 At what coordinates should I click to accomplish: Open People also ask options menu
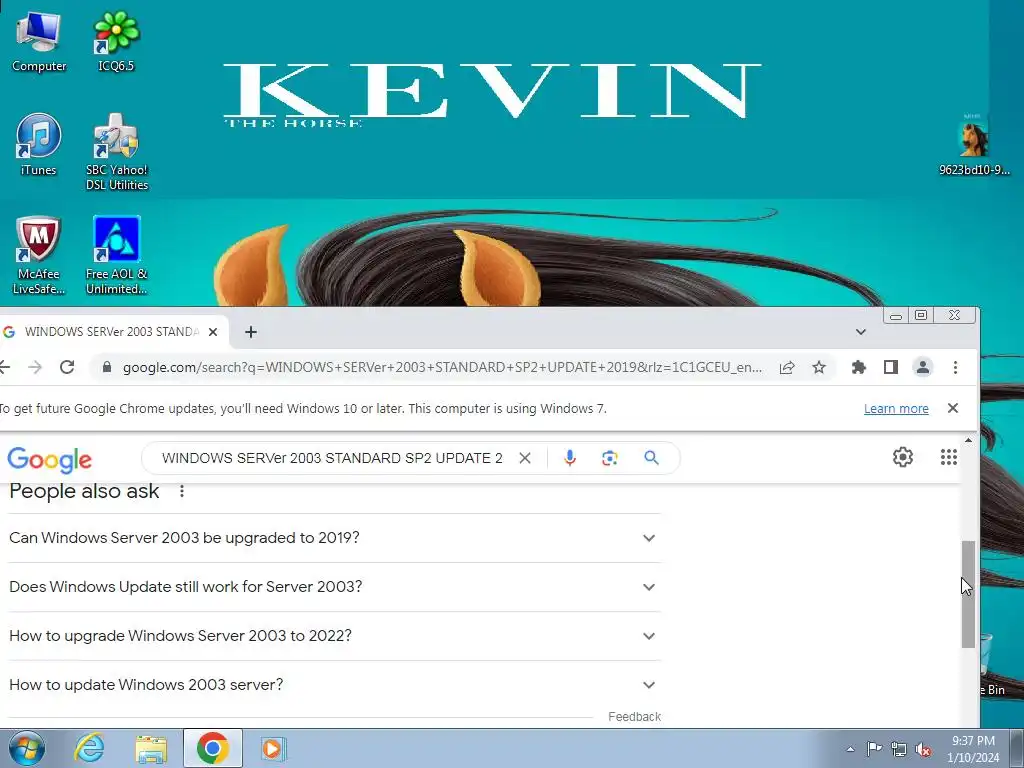182,491
